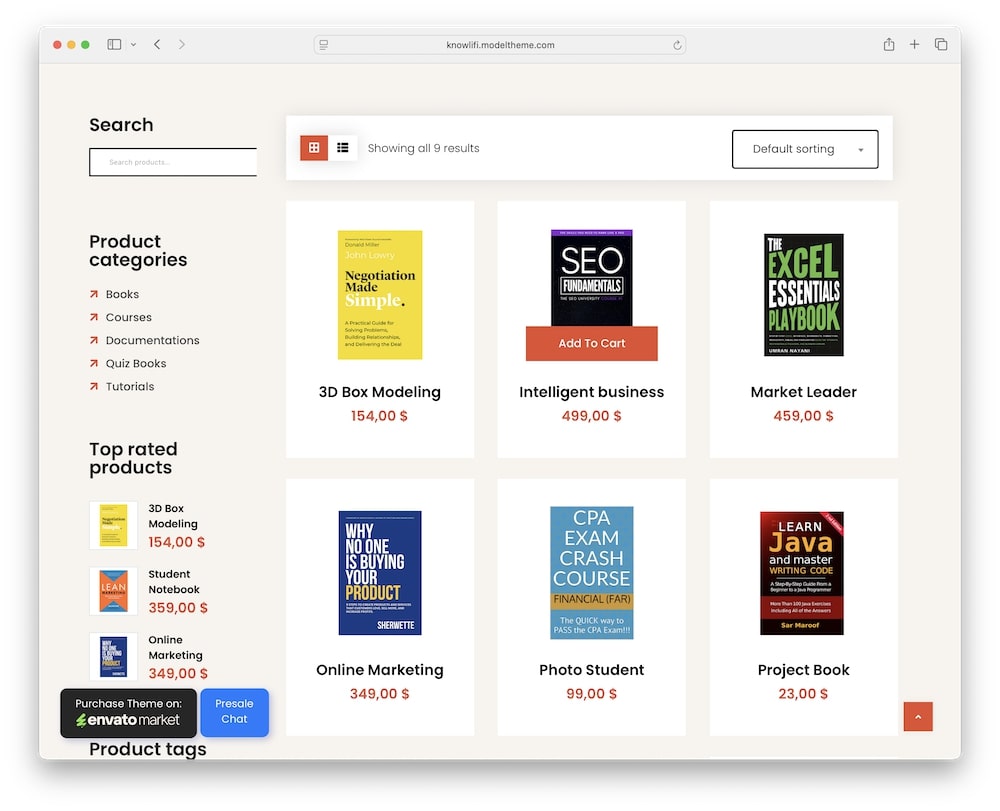Open top rated Student Notebook thumbnail
1000x811 pixels.
[114, 591]
